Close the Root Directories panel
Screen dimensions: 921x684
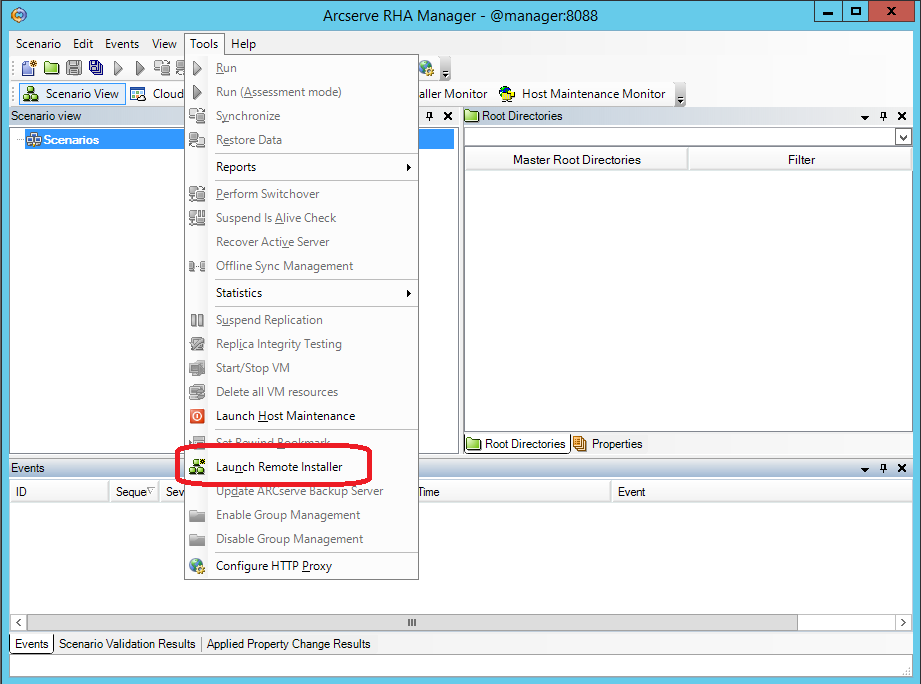pyautogui.click(x=902, y=116)
